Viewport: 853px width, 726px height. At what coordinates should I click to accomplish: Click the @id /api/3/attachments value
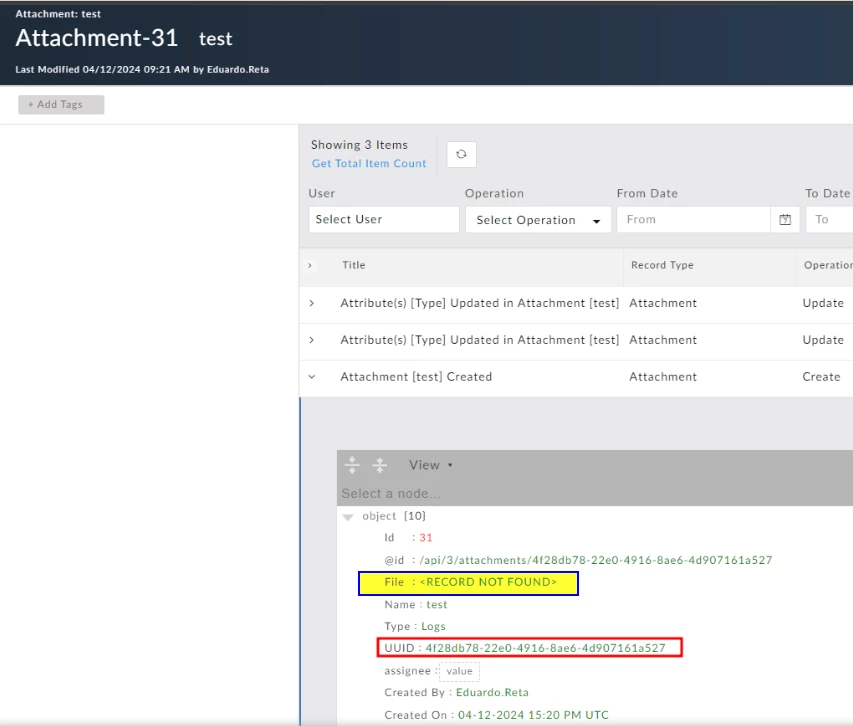click(x=596, y=560)
